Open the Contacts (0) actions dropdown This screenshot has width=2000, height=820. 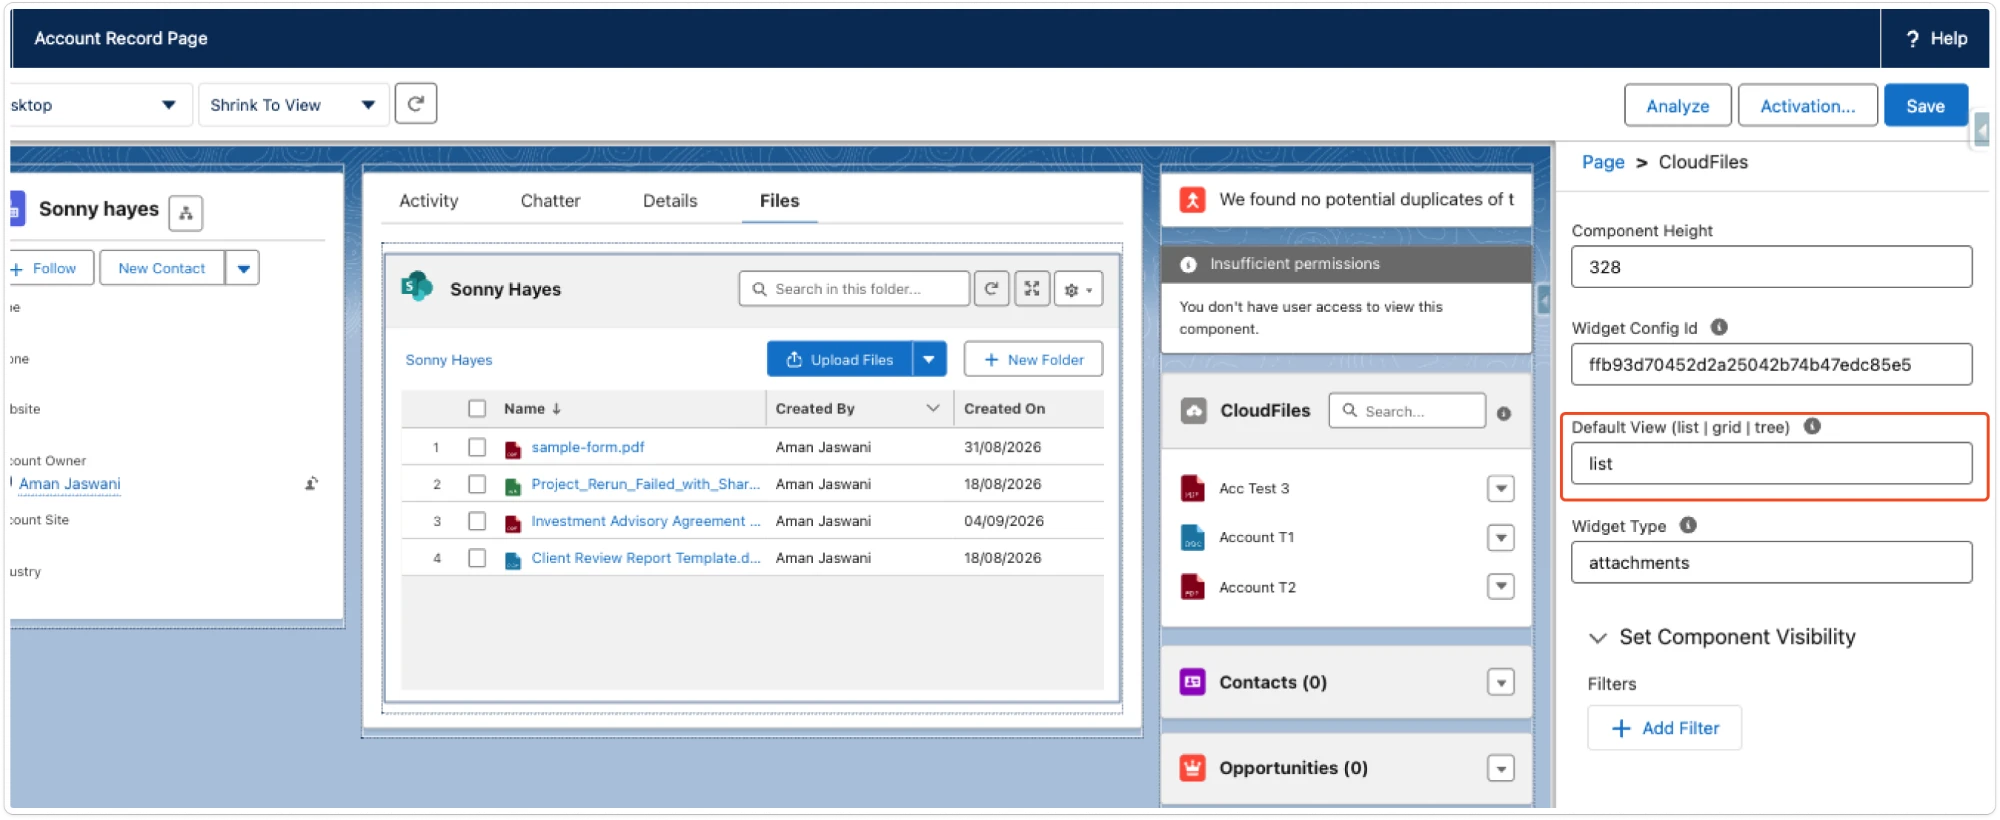[x=1500, y=682]
